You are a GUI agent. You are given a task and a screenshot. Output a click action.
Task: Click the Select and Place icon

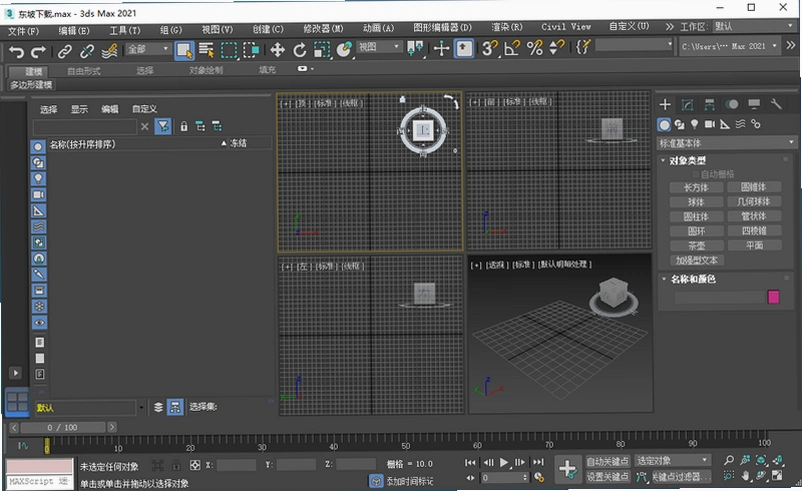tap(344, 50)
